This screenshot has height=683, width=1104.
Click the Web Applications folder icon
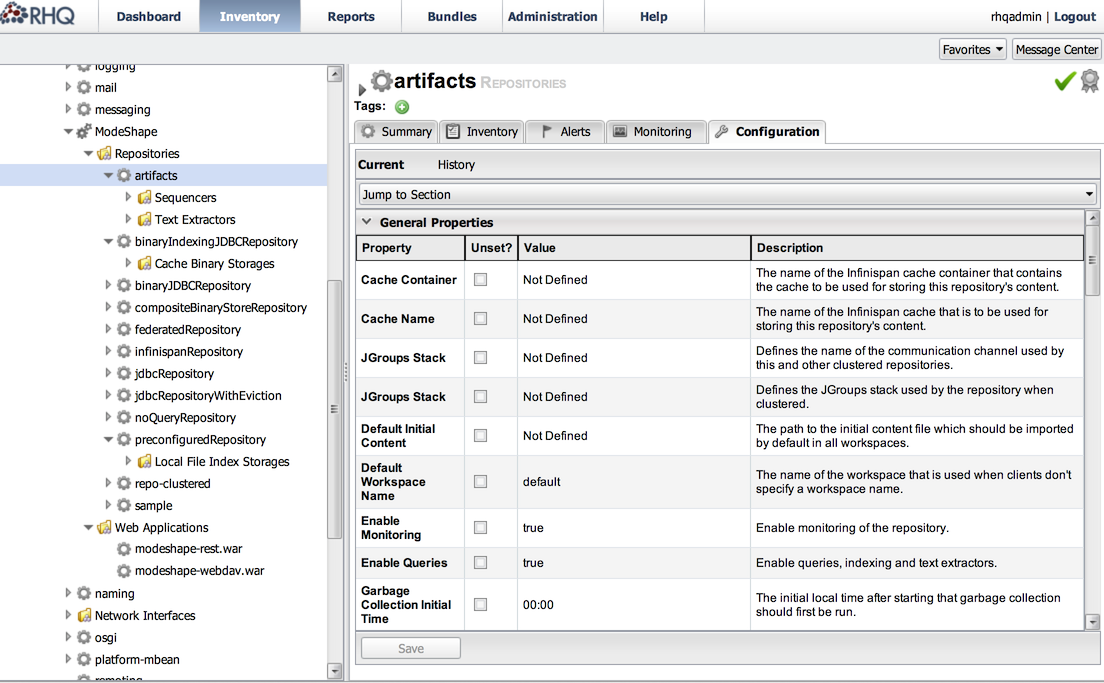pos(104,527)
